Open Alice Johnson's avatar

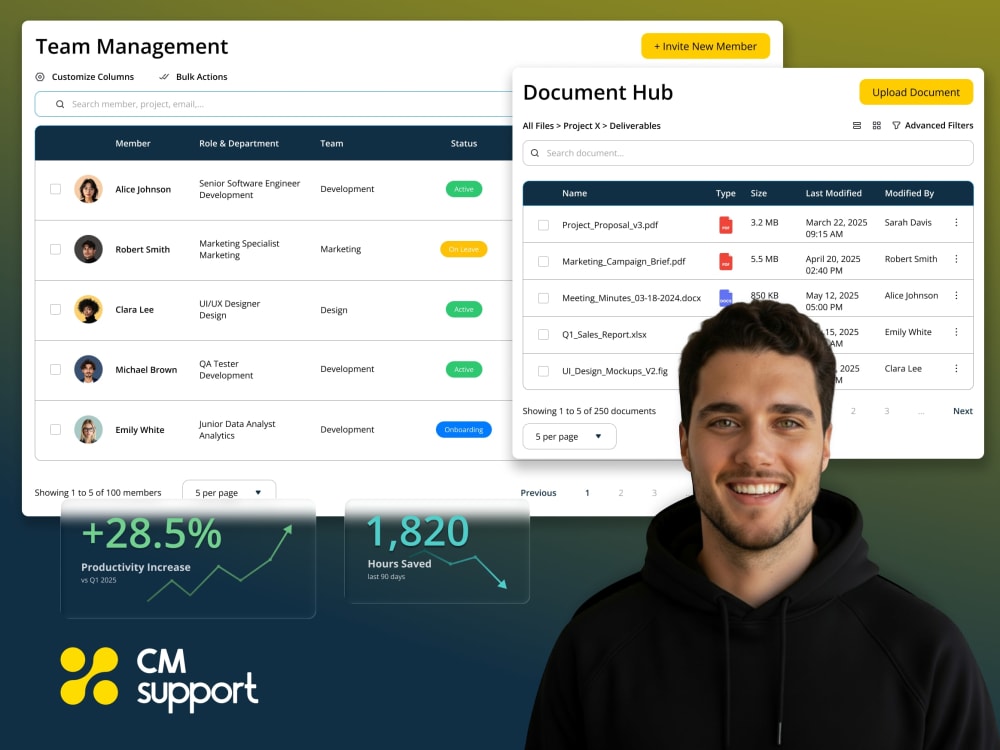[89, 189]
